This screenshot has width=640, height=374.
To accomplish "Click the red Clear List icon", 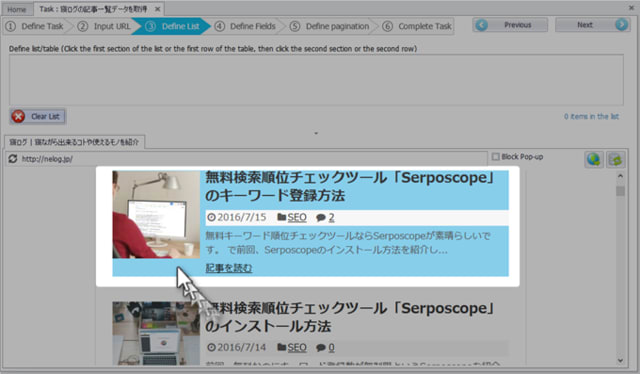I will 18,116.
